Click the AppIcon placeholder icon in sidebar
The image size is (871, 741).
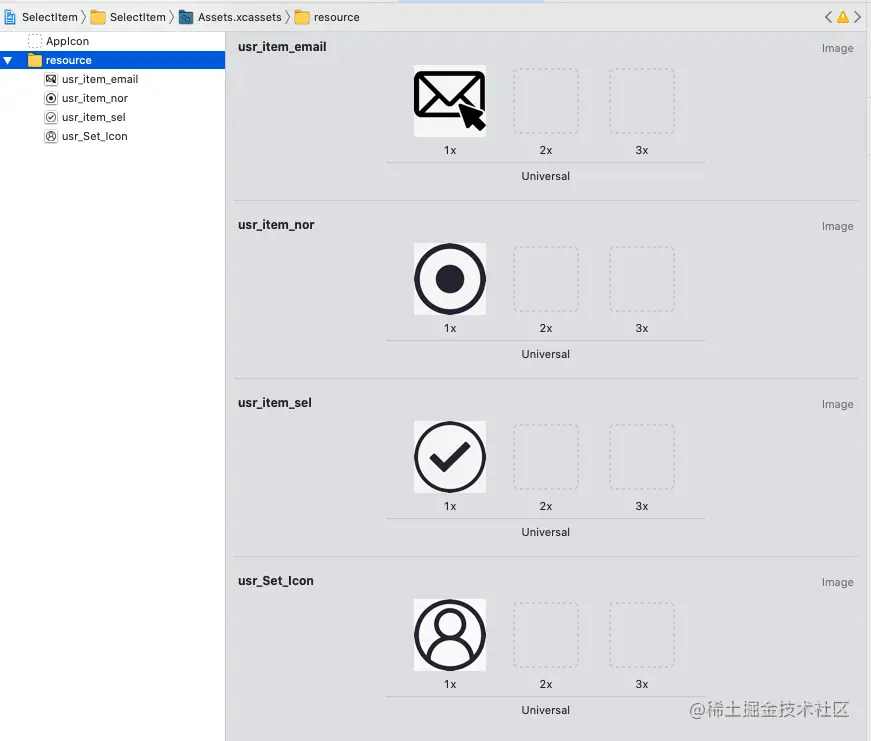[x=35, y=41]
